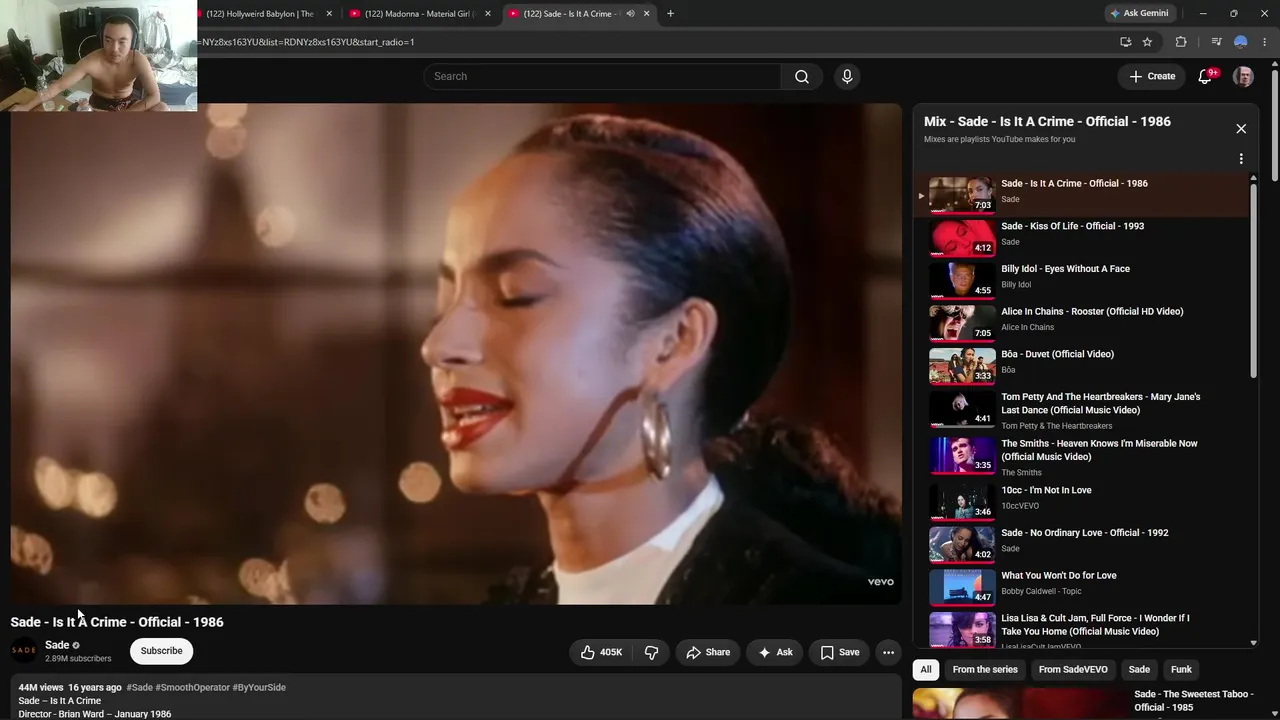This screenshot has width=1280, height=720.
Task: Click the '44M views 16 years ago' description text
Action: tap(70, 688)
